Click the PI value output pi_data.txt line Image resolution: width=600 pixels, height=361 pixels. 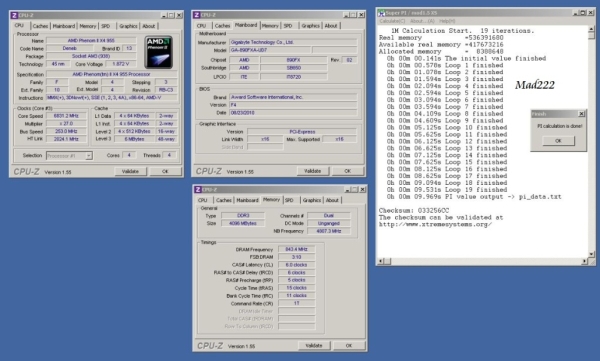coord(474,197)
